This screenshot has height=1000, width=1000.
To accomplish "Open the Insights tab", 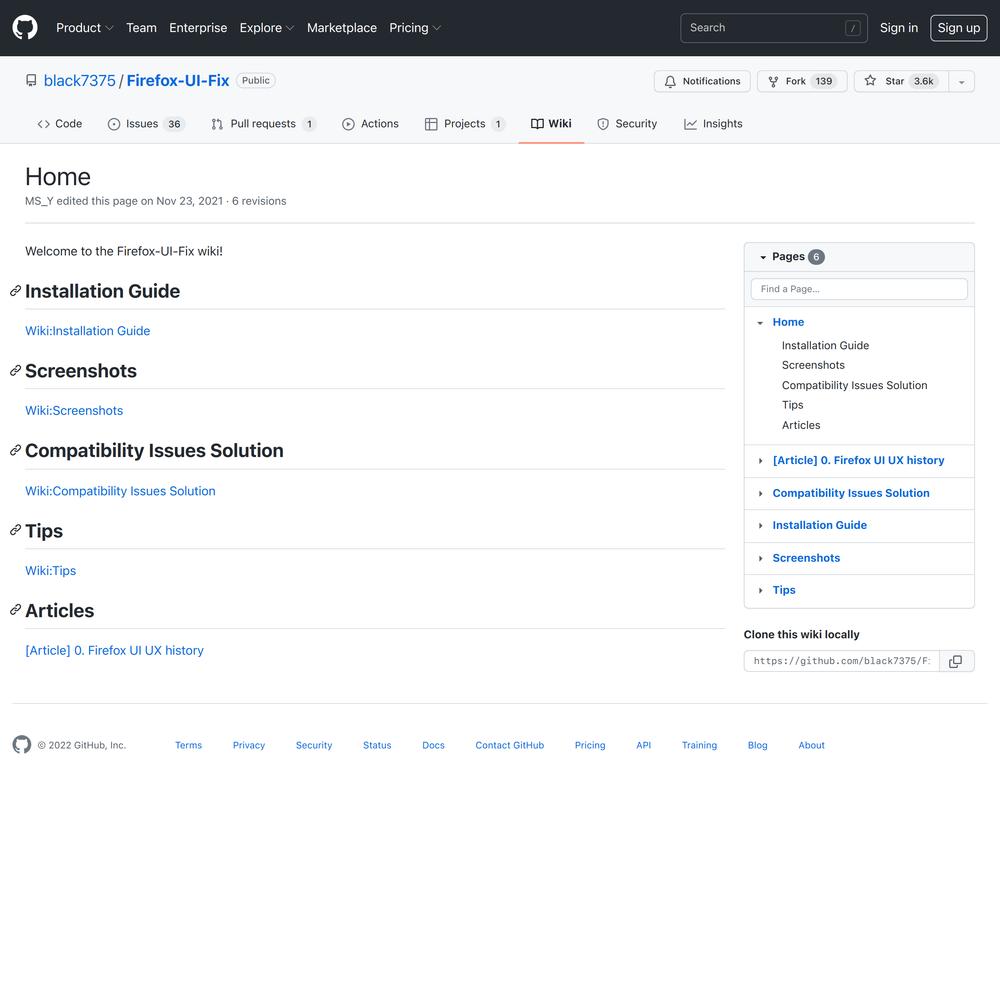I will click(x=713, y=124).
